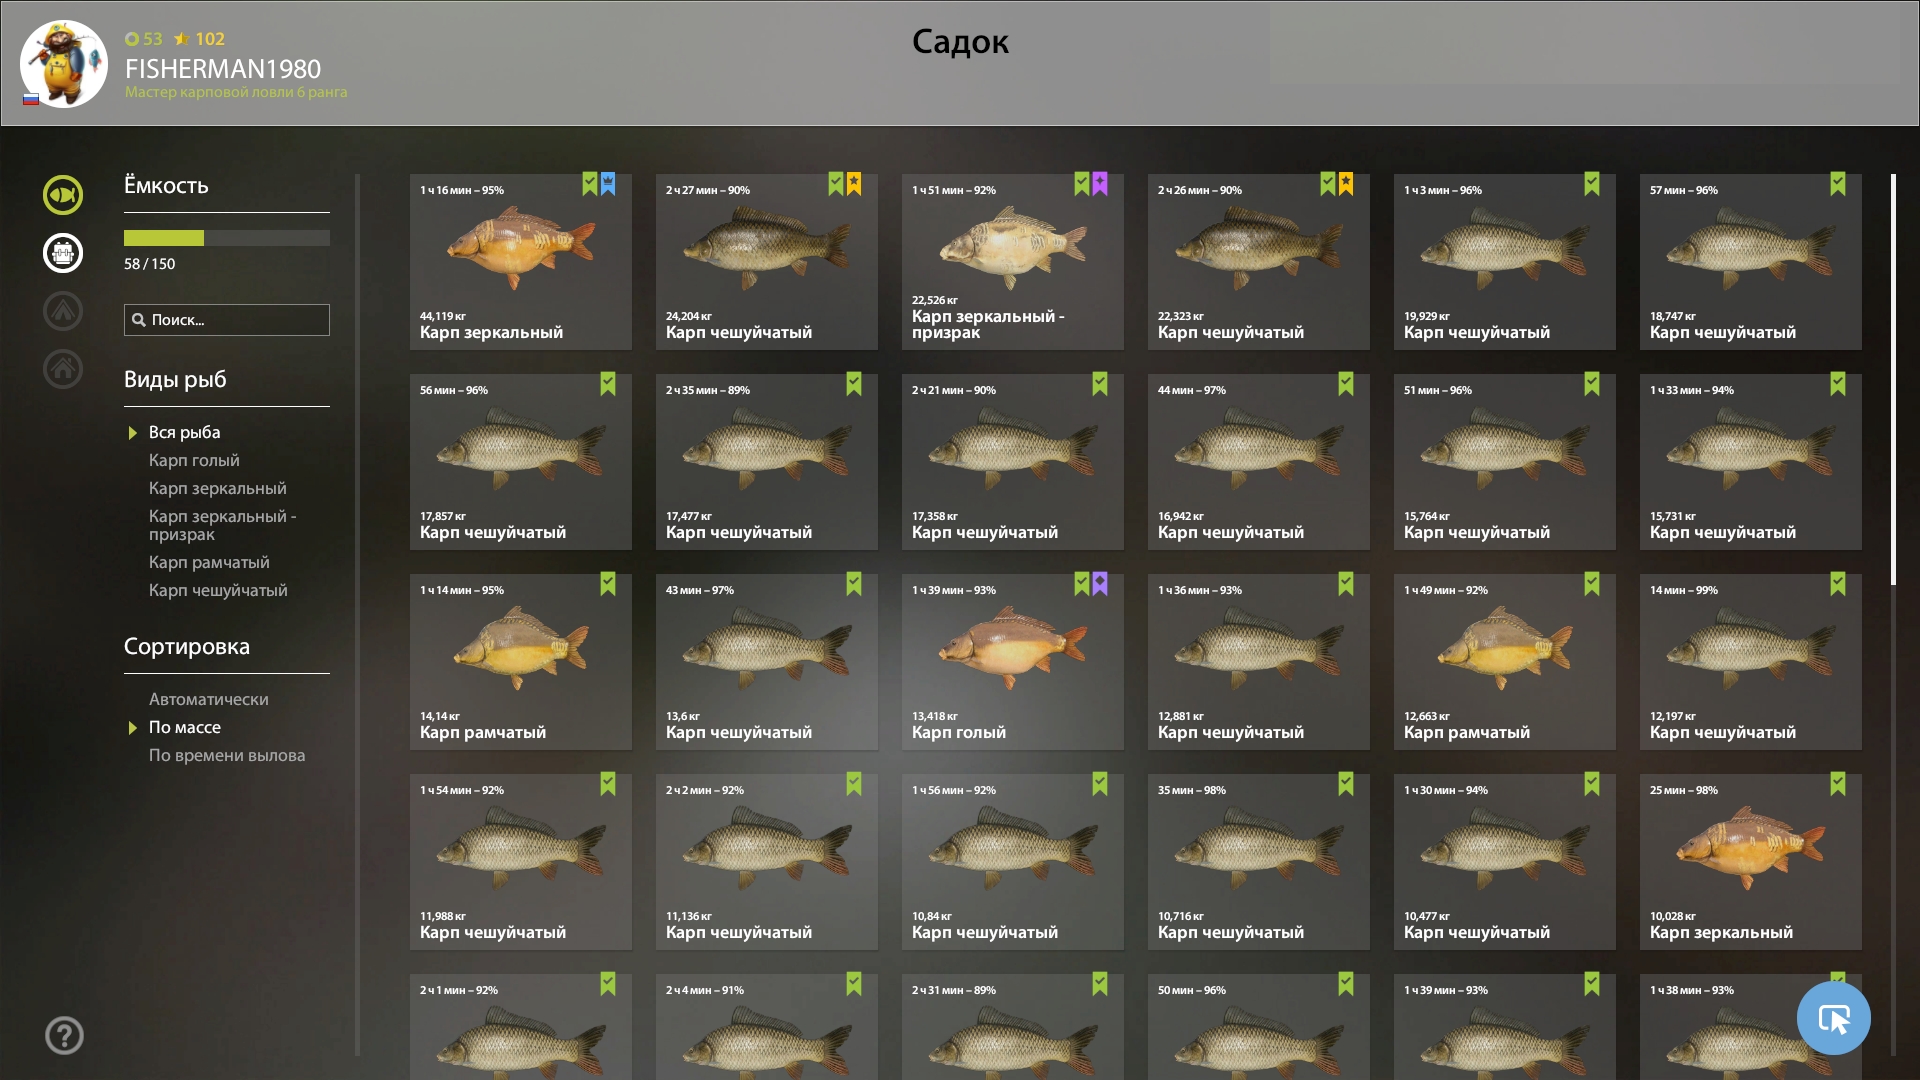Toggle green bookmark on 10,028 кг Карп зеркальный
Viewport: 1920px width, 1080px height.
(1838, 784)
